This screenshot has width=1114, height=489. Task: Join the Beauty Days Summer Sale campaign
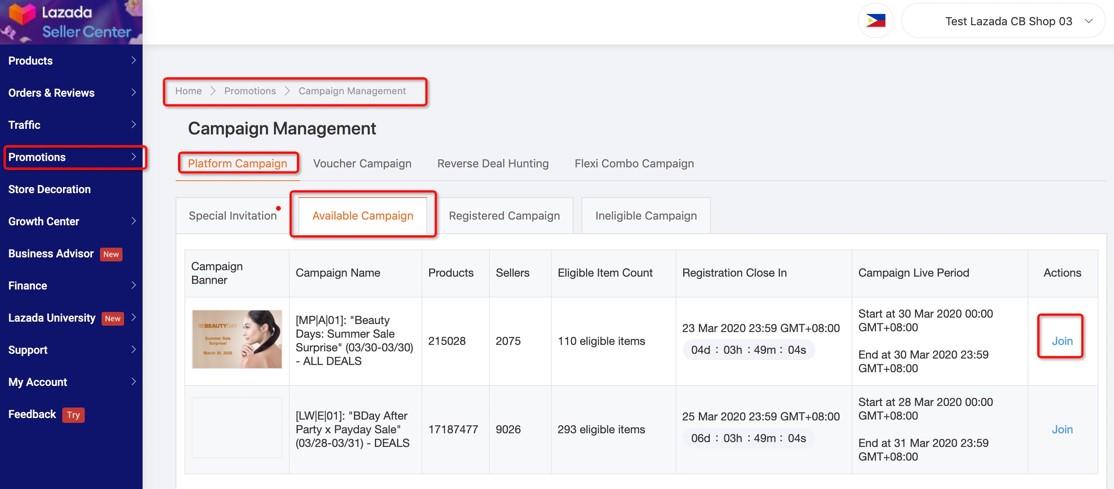tap(1062, 341)
